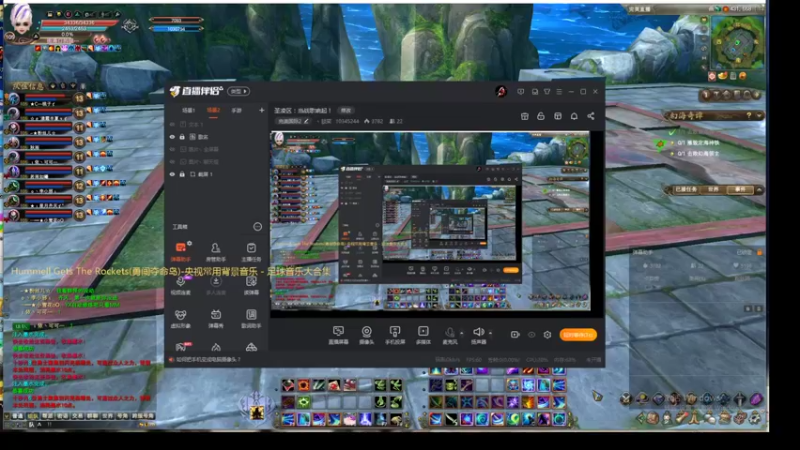Click the orange start streaming button
800x450 pixels.
[x=578, y=335]
